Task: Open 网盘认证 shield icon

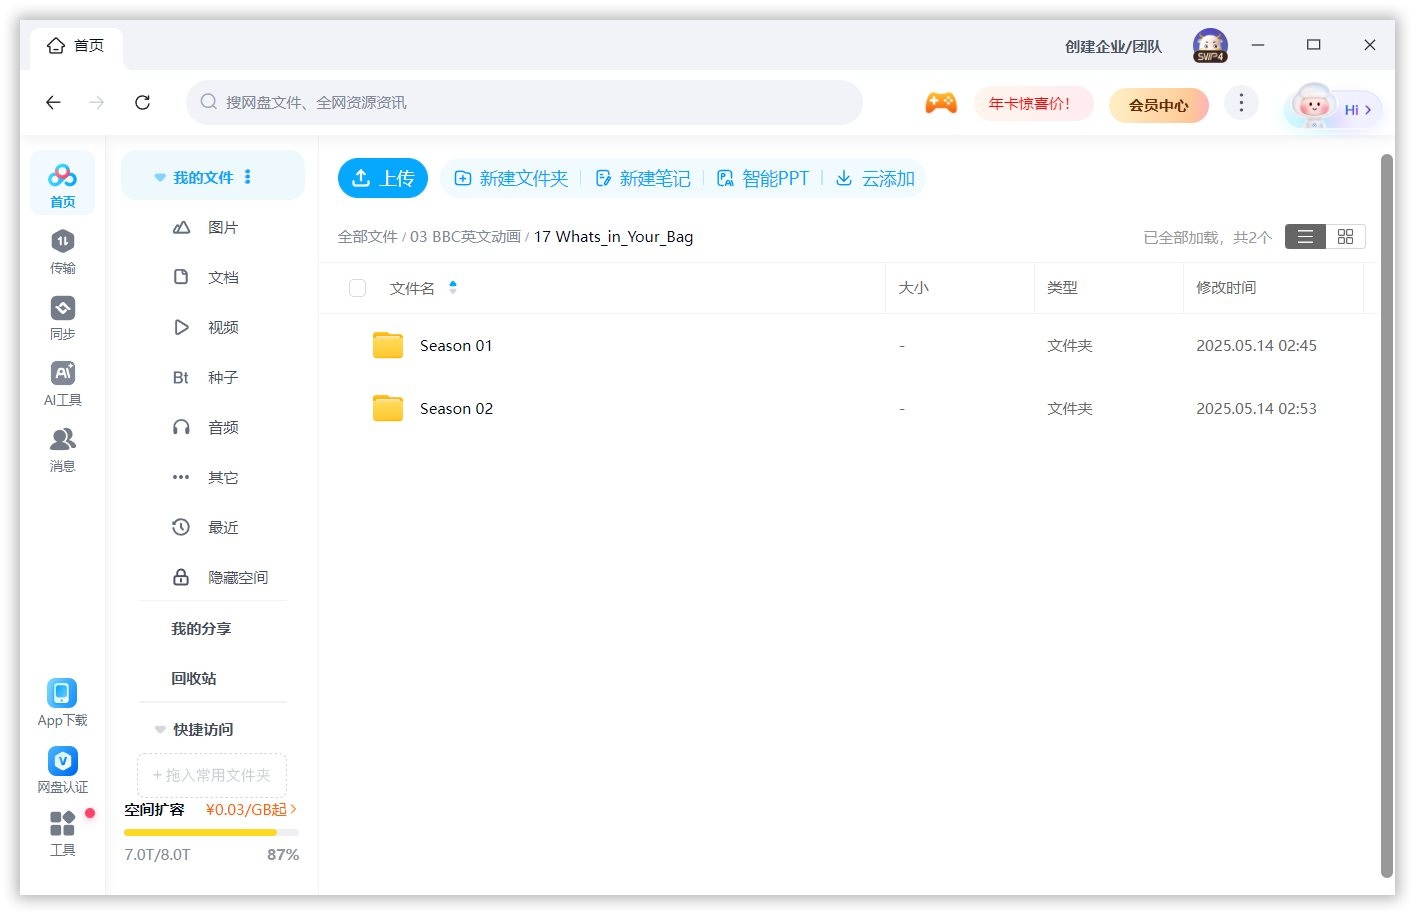Action: pyautogui.click(x=62, y=761)
